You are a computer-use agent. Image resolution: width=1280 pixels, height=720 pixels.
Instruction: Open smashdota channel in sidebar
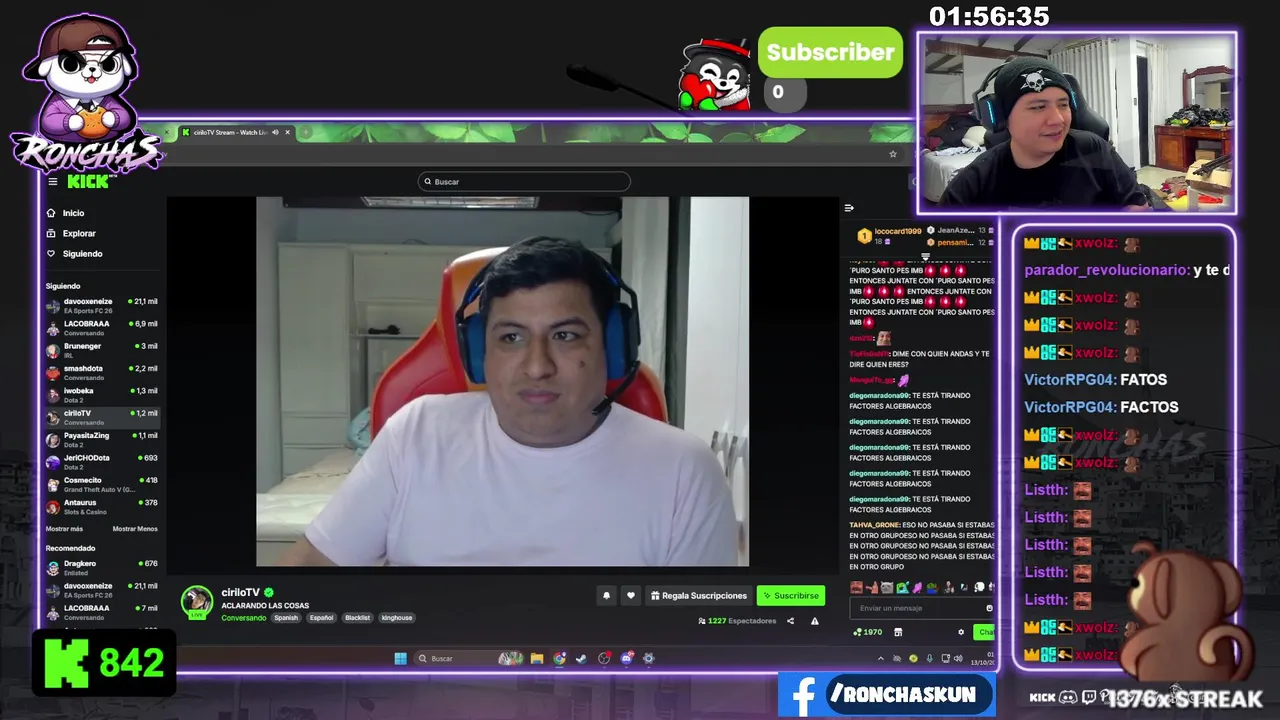point(102,372)
